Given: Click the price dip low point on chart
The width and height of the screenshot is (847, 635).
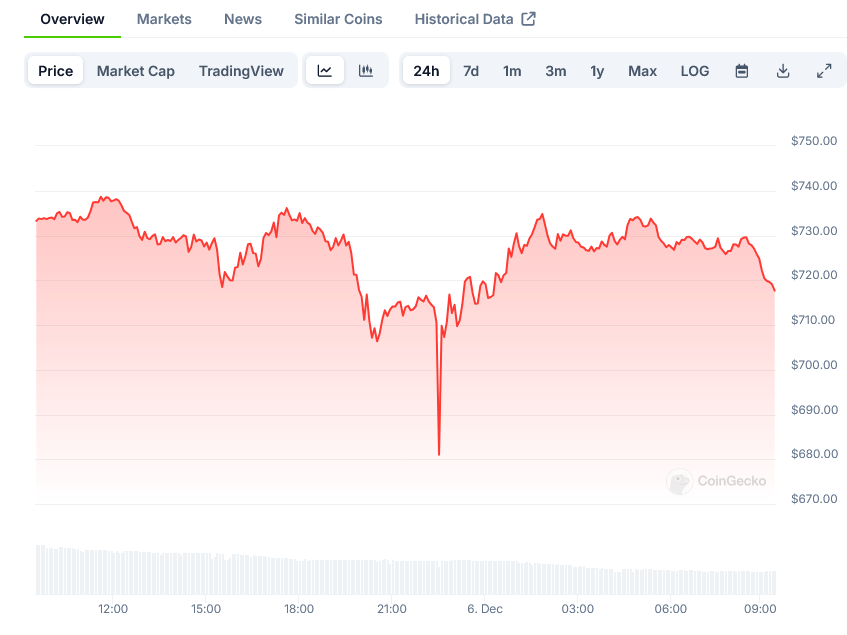Looking at the screenshot, I should tap(439, 454).
